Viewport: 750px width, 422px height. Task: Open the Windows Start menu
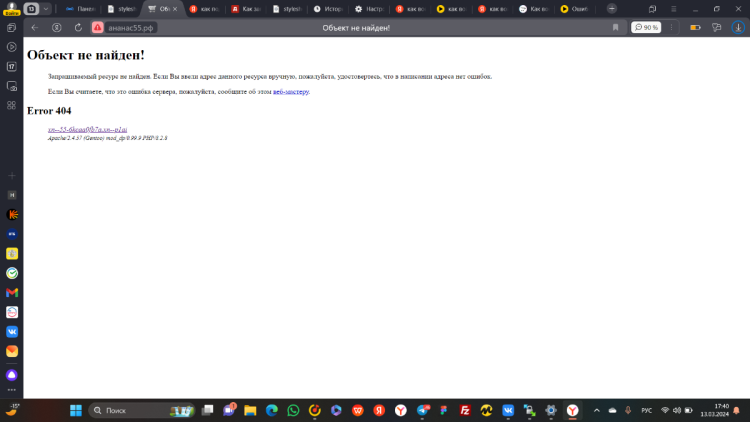click(76, 410)
